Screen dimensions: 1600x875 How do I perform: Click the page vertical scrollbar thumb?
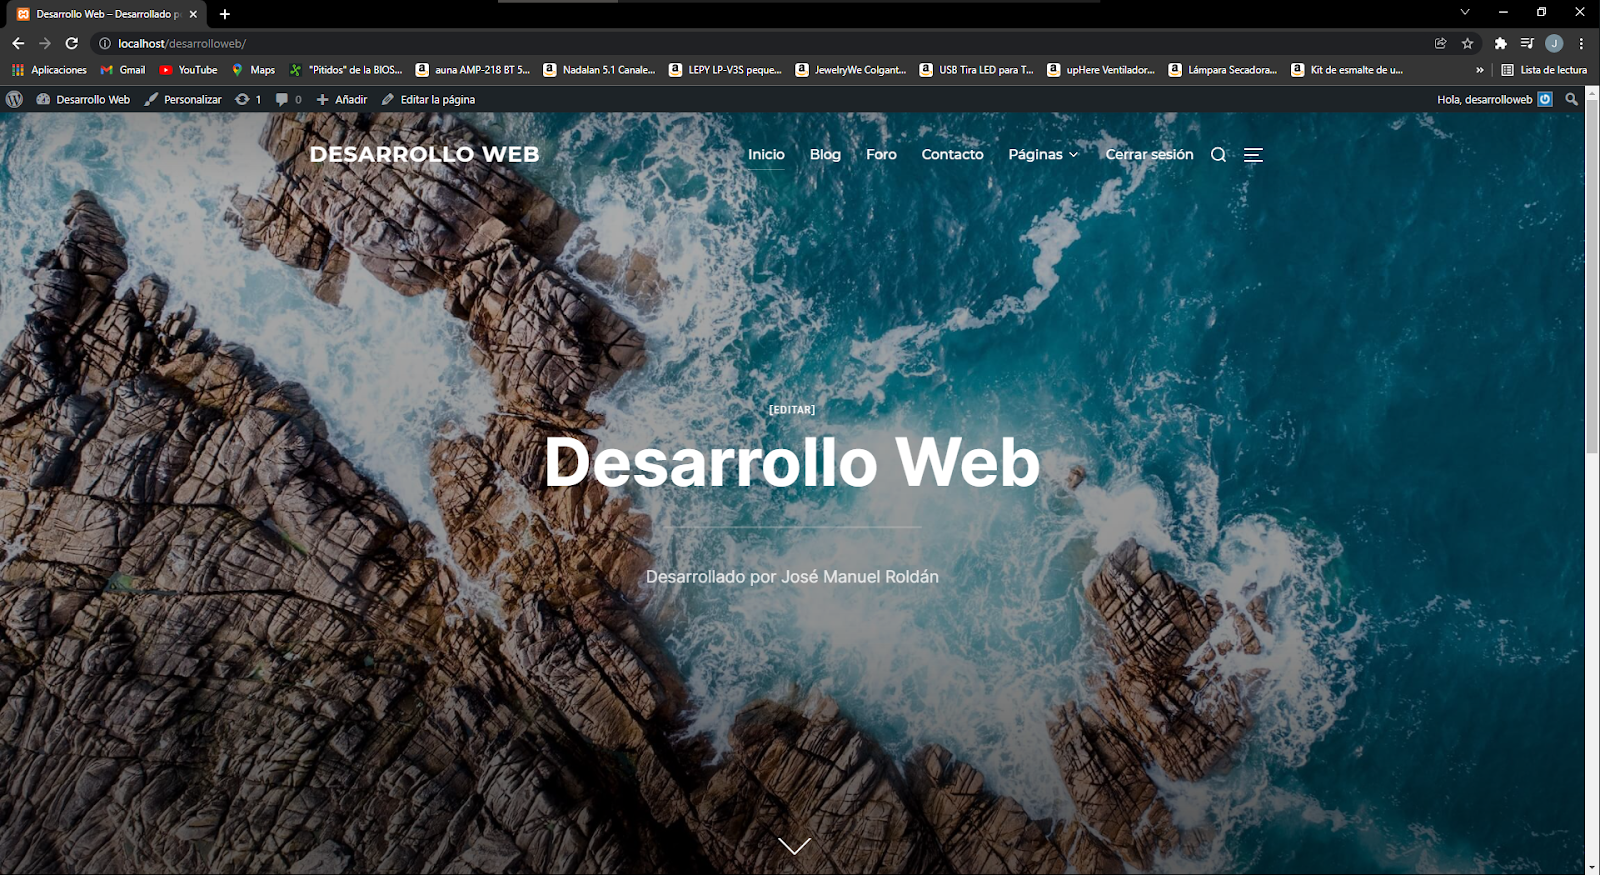coord(1592,275)
